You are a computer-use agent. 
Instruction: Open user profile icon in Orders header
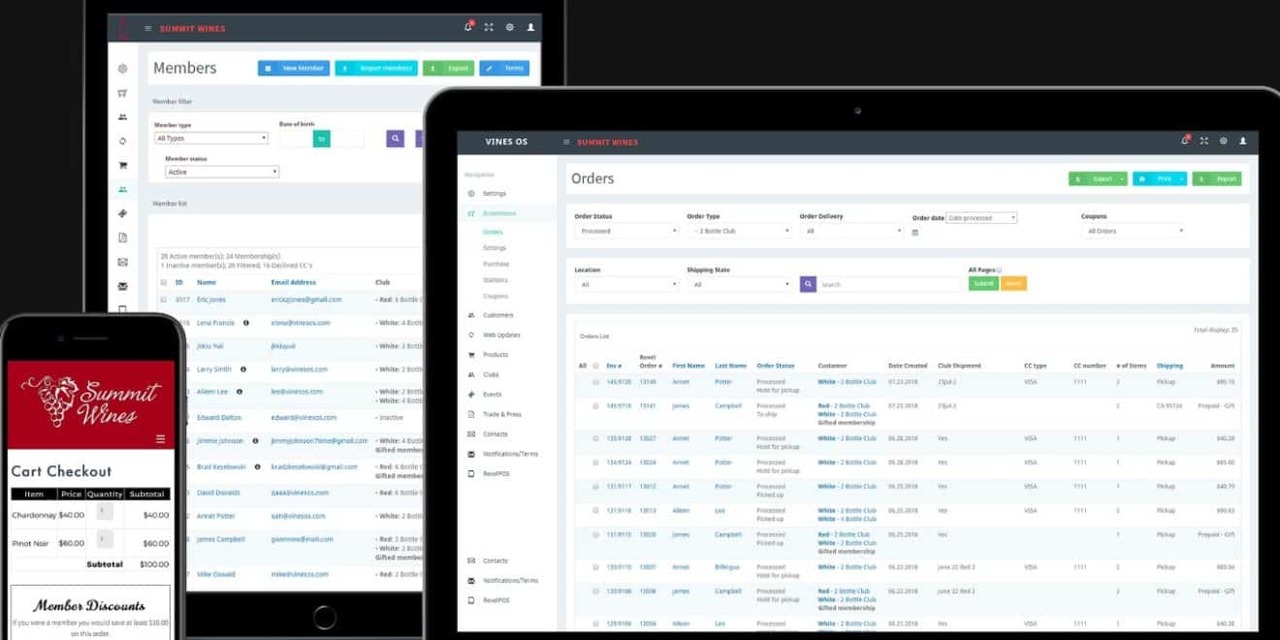tap(1243, 141)
